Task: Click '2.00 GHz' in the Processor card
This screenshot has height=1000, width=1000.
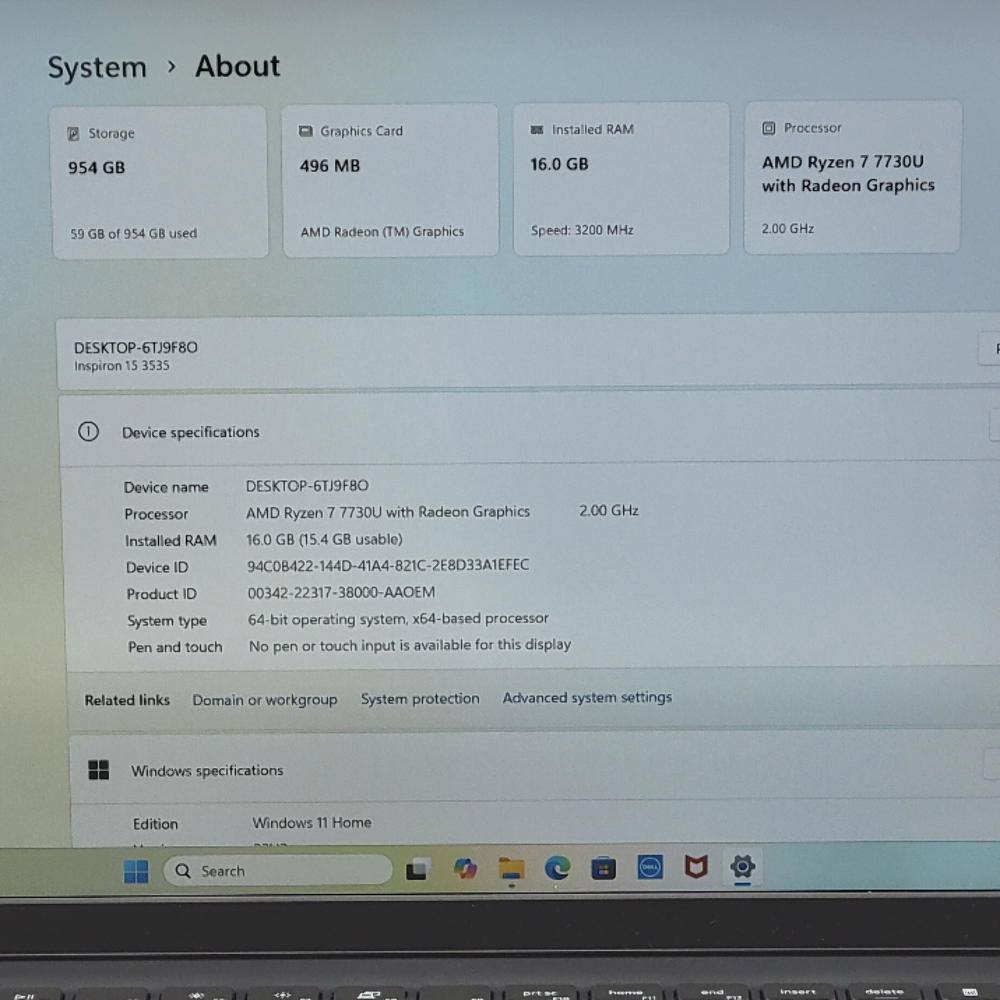Action: (787, 228)
